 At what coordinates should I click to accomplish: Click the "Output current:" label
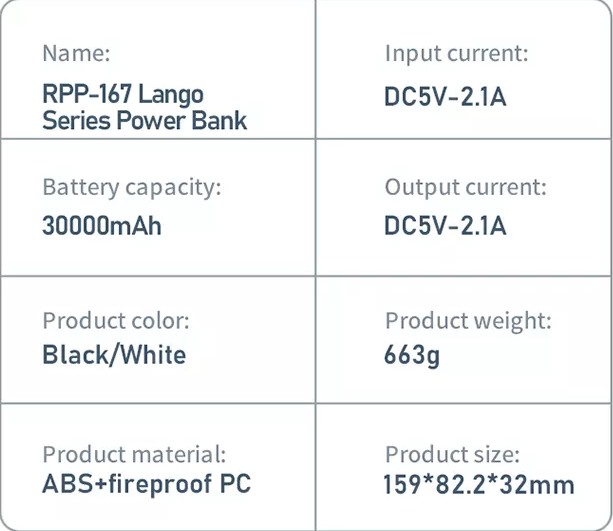465,187
